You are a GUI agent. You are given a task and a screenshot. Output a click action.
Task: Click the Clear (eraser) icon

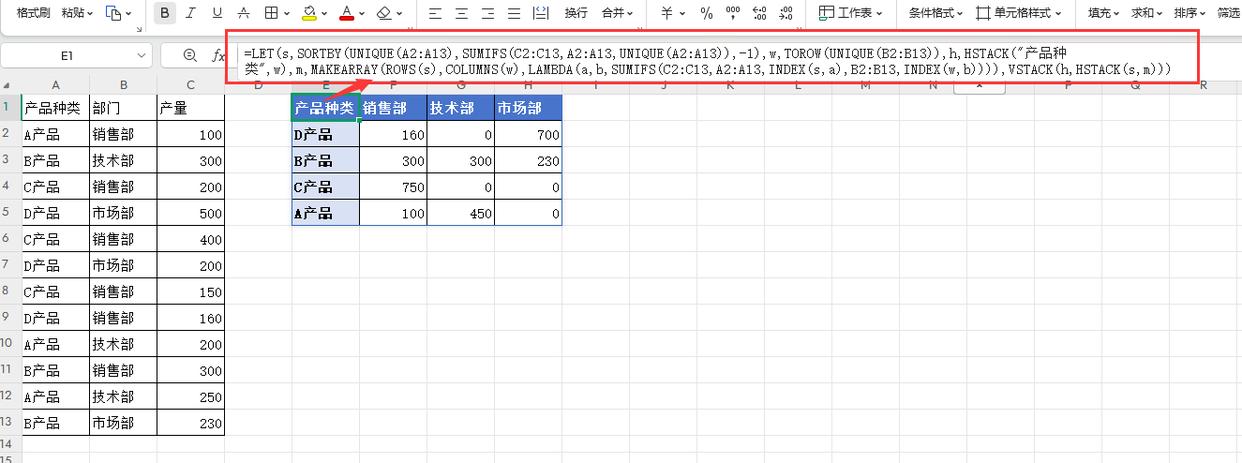384,13
